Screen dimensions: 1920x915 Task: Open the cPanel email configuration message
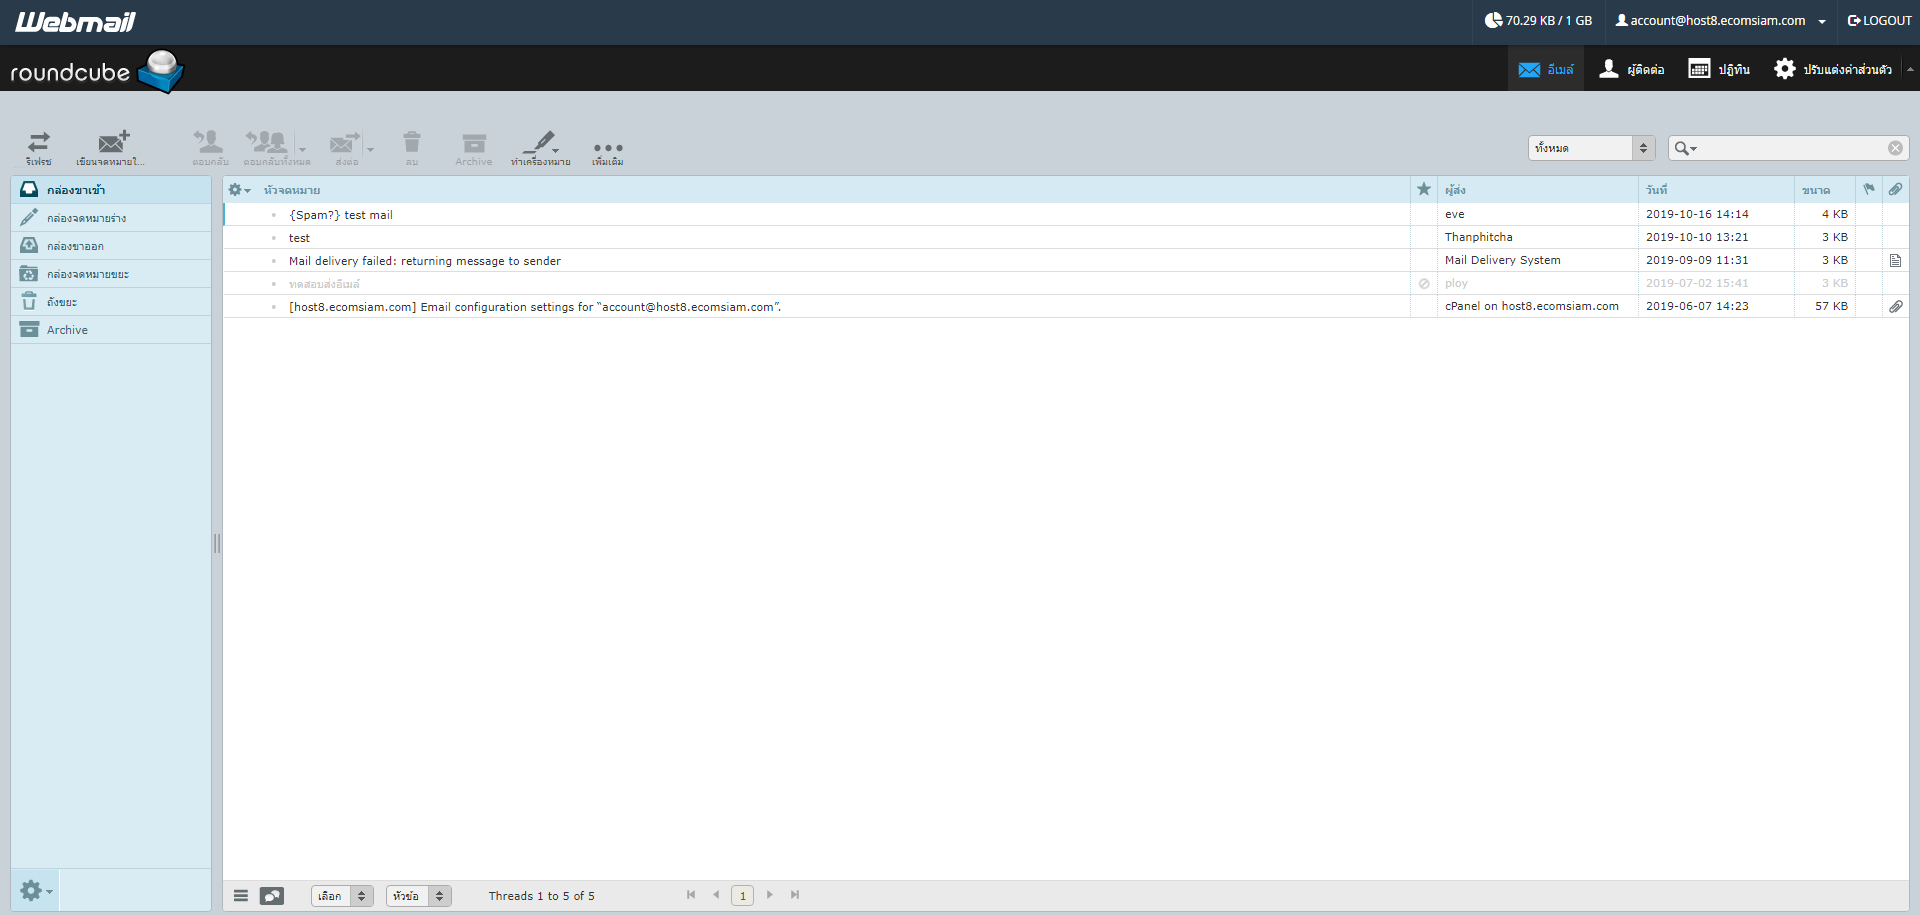[536, 306]
